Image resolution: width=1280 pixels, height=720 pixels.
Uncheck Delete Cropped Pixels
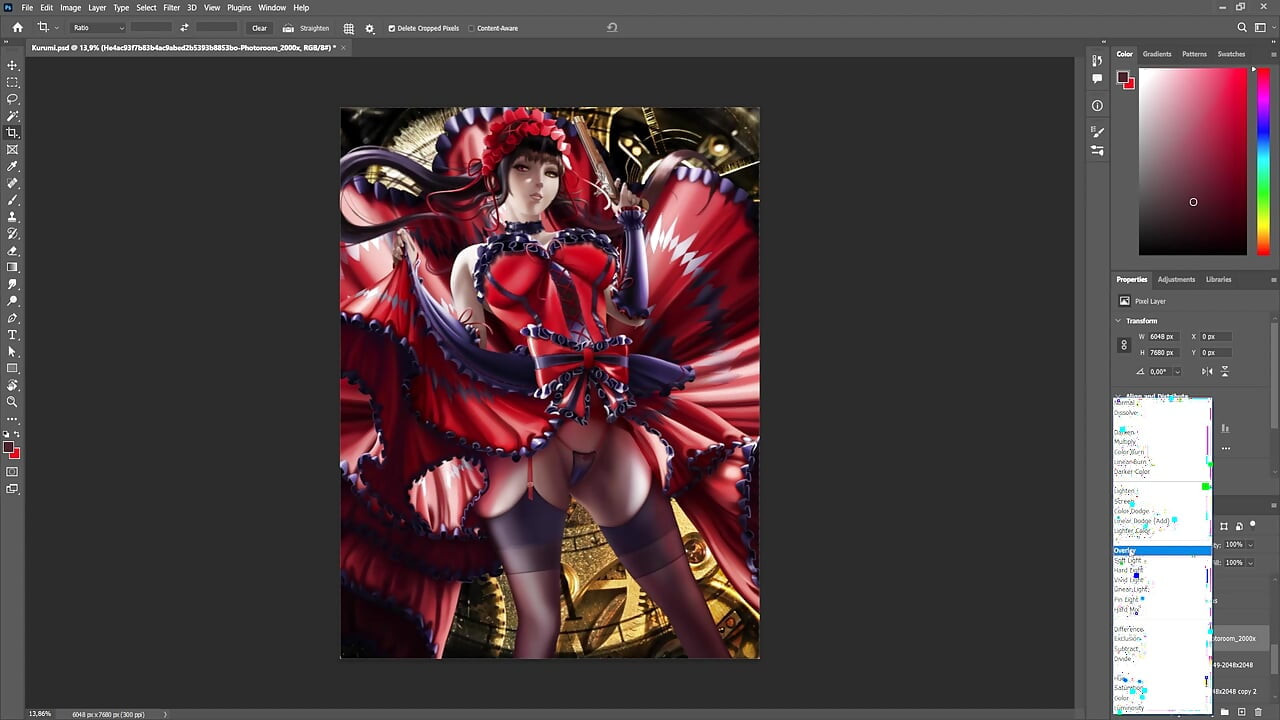pyautogui.click(x=392, y=28)
